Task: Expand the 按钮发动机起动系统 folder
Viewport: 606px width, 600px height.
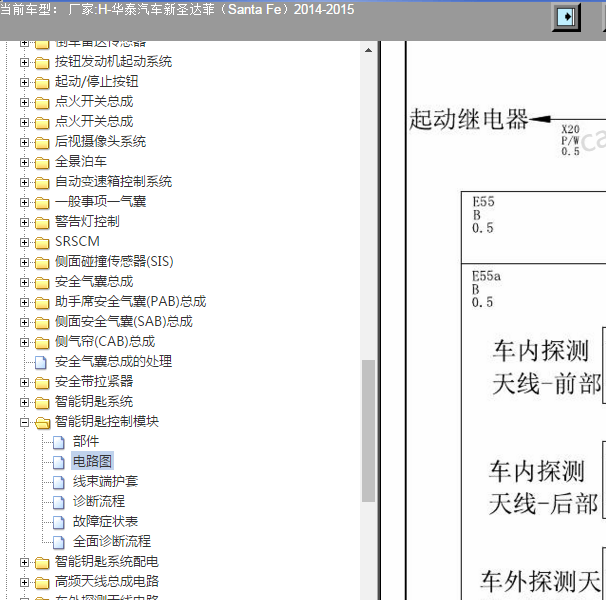Action: click(x=24, y=62)
